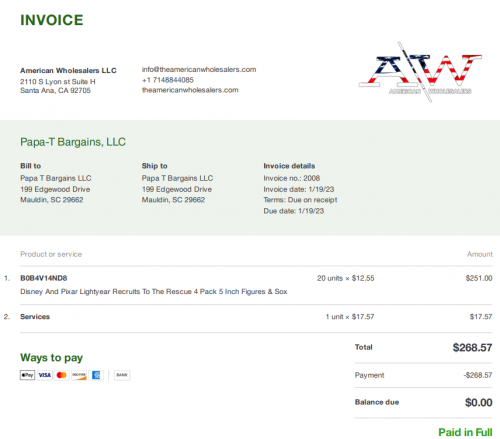Click Services line amount $17.57

coord(481,317)
